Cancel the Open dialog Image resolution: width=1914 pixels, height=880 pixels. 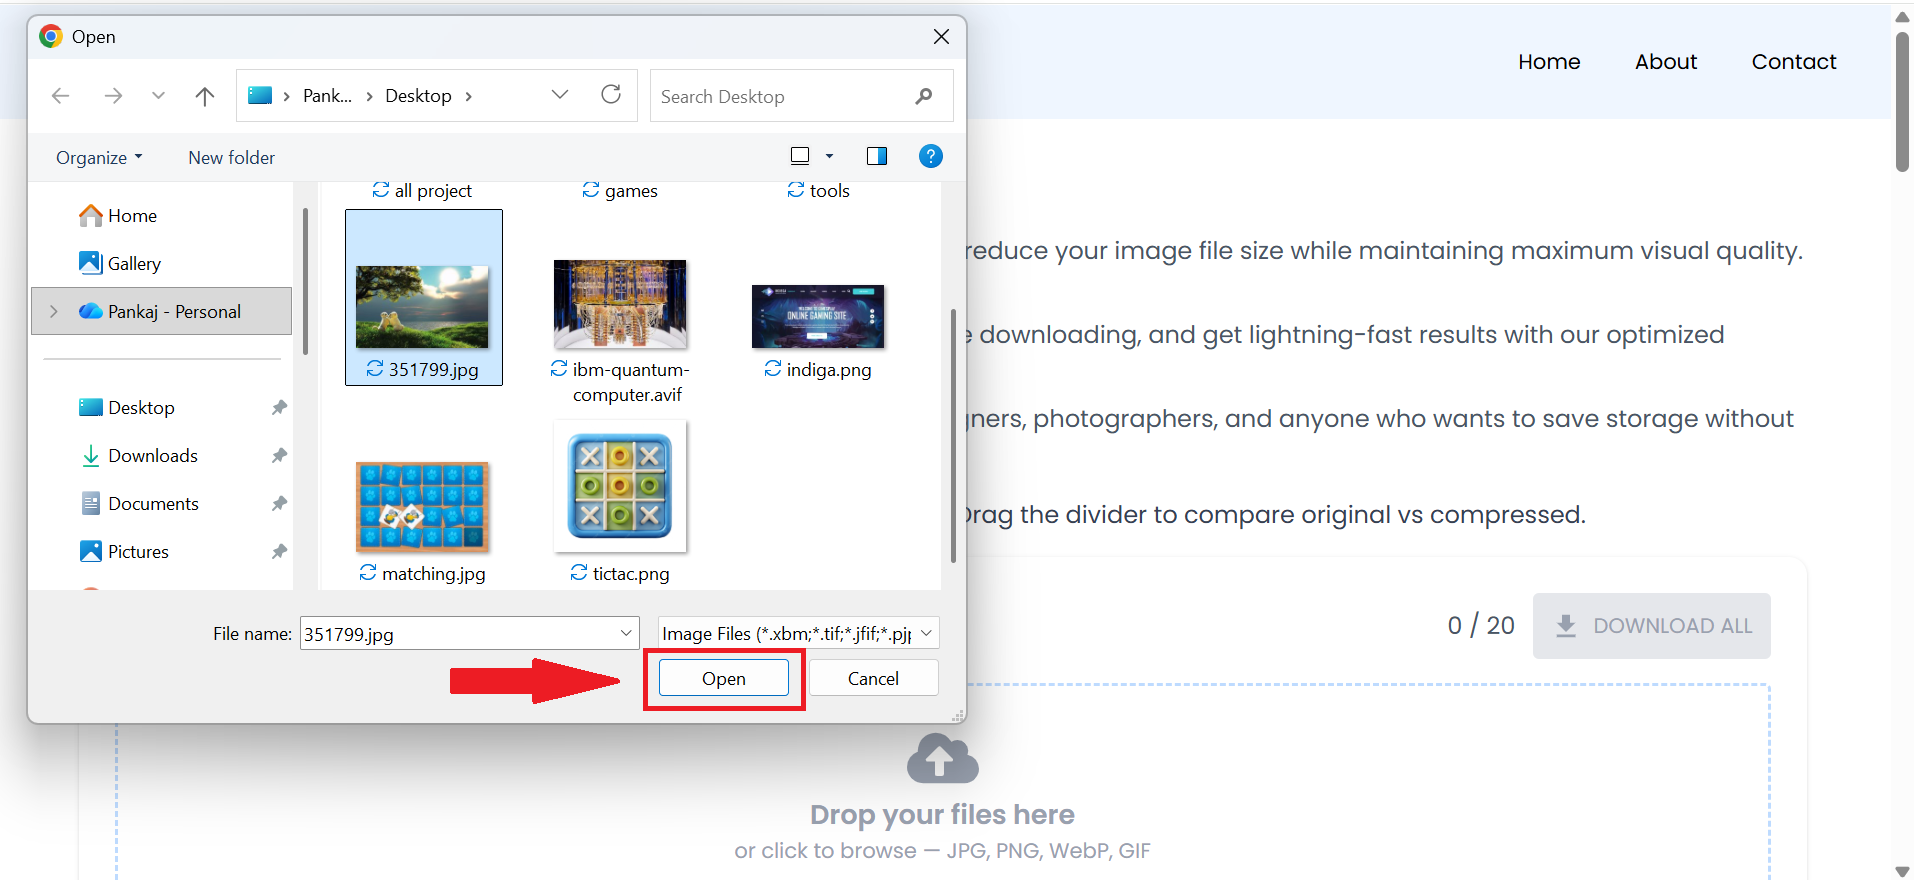873,679
